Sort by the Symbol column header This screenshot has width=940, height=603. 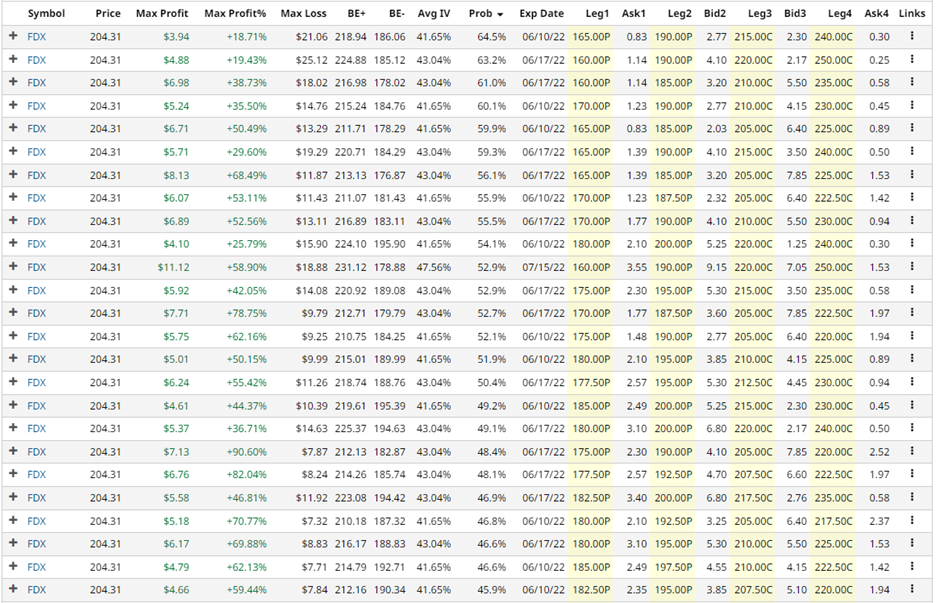(46, 13)
